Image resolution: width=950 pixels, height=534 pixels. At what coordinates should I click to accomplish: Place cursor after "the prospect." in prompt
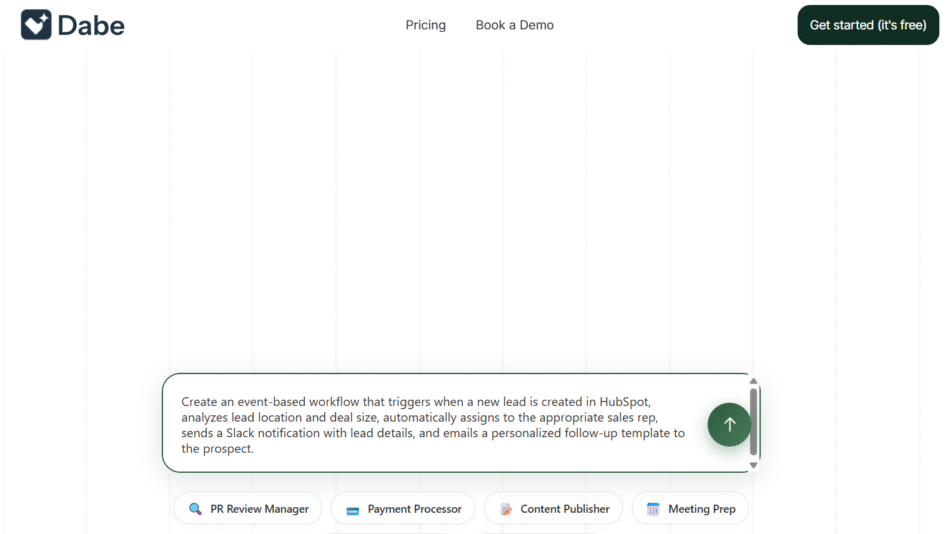click(x=256, y=450)
